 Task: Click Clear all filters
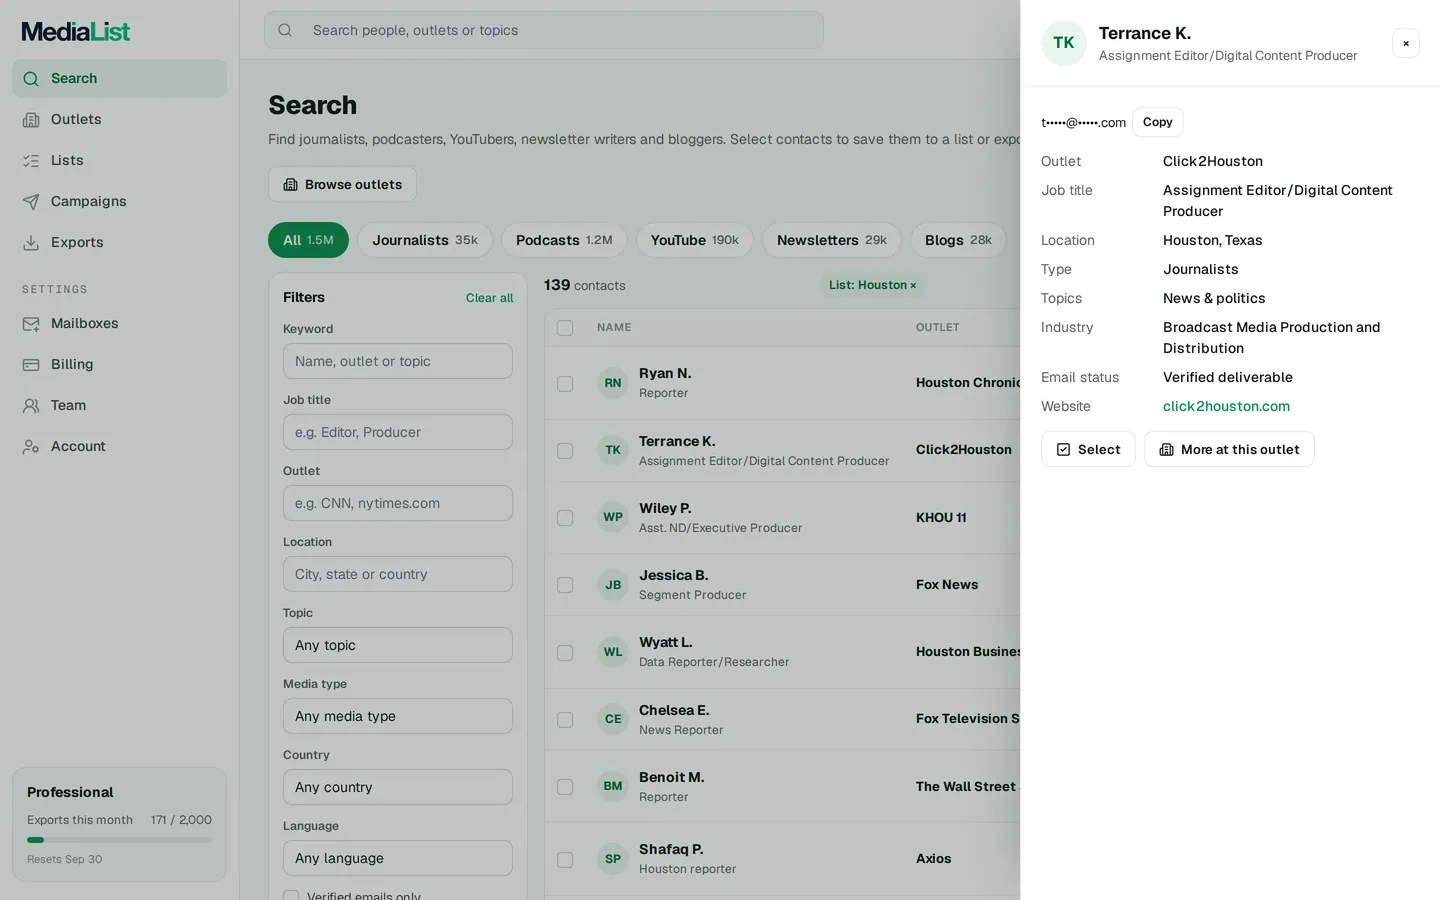489,298
